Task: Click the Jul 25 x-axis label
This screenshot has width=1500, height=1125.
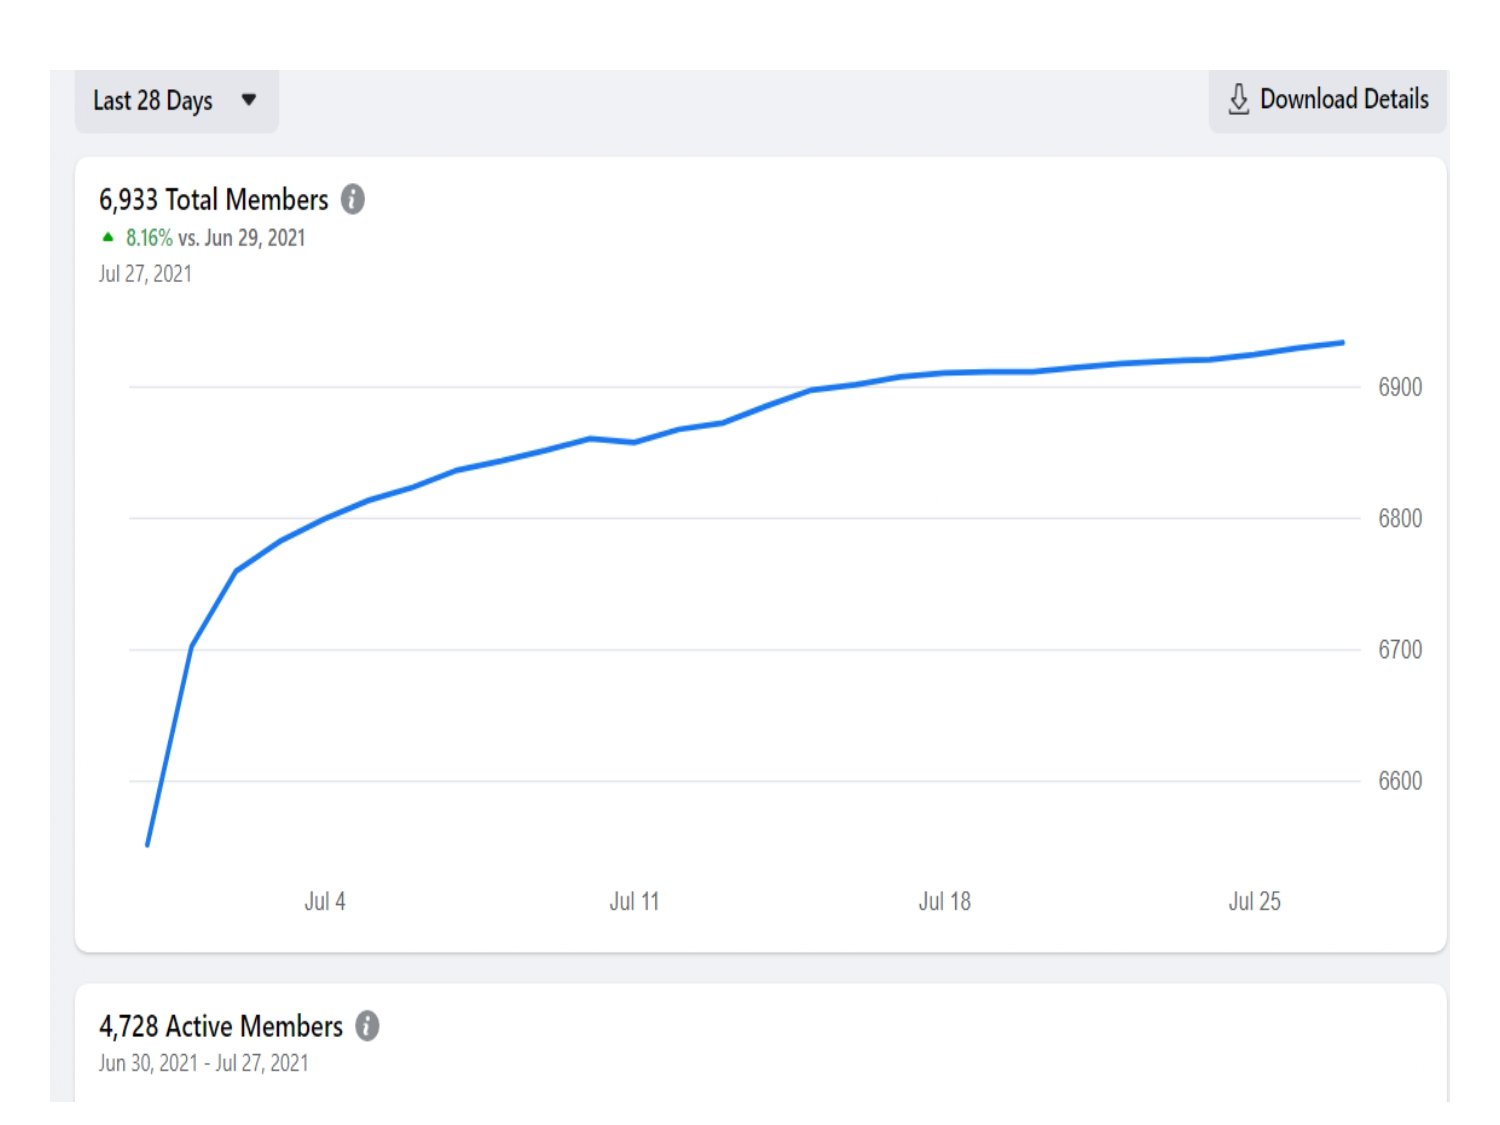Action: [x=1254, y=902]
